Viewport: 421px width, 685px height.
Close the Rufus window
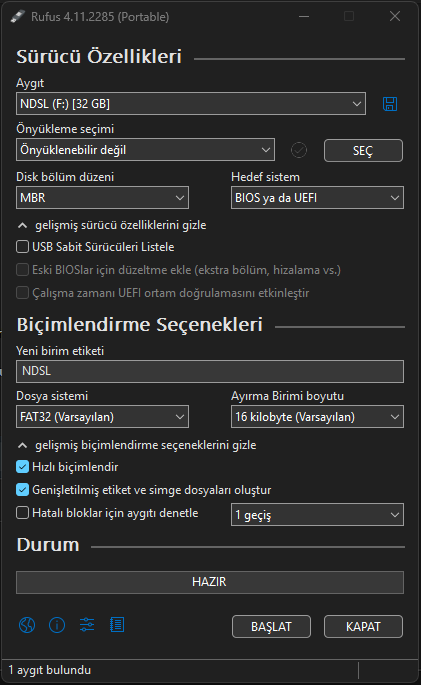point(395,17)
